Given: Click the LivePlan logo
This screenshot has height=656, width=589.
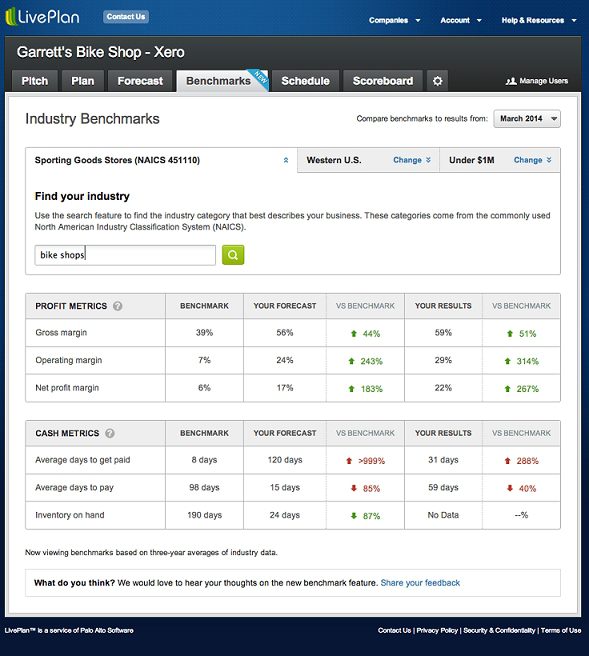Looking at the screenshot, I should coord(43,17).
